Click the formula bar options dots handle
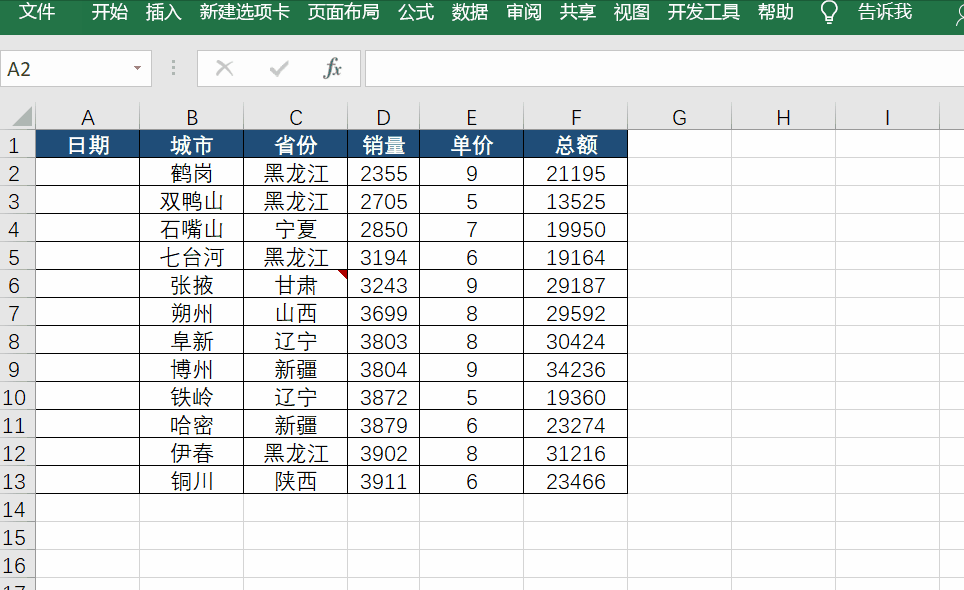The width and height of the screenshot is (964, 590). pos(173,68)
